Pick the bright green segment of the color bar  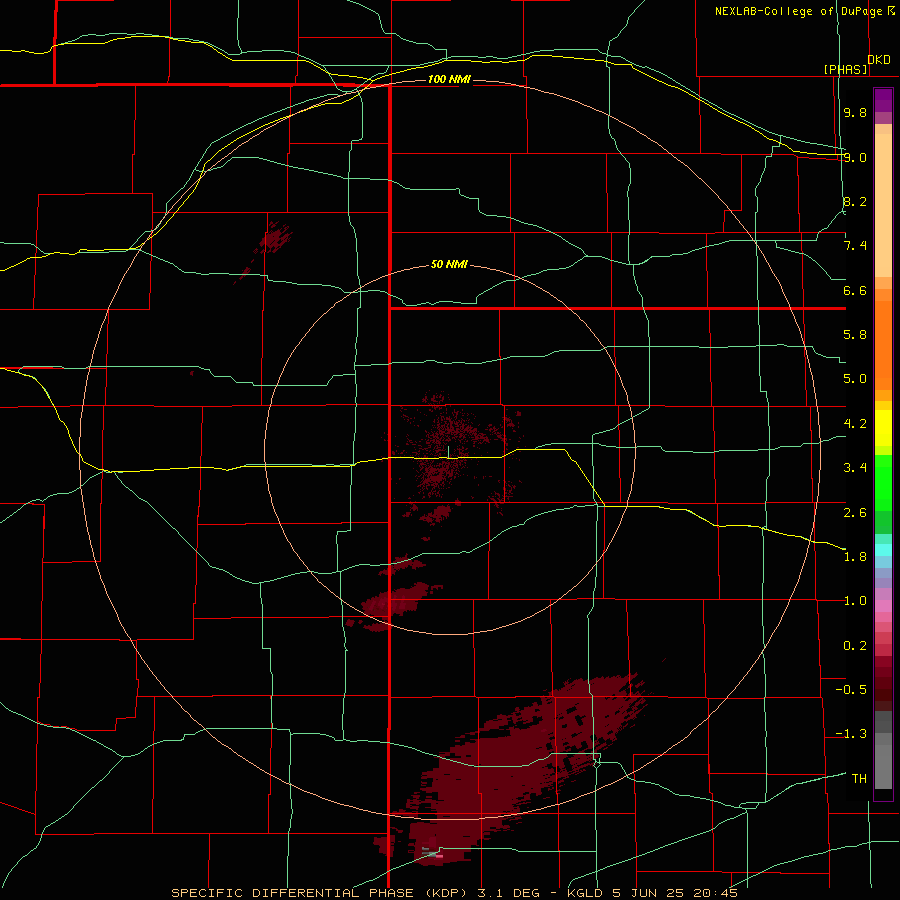pyautogui.click(x=883, y=484)
